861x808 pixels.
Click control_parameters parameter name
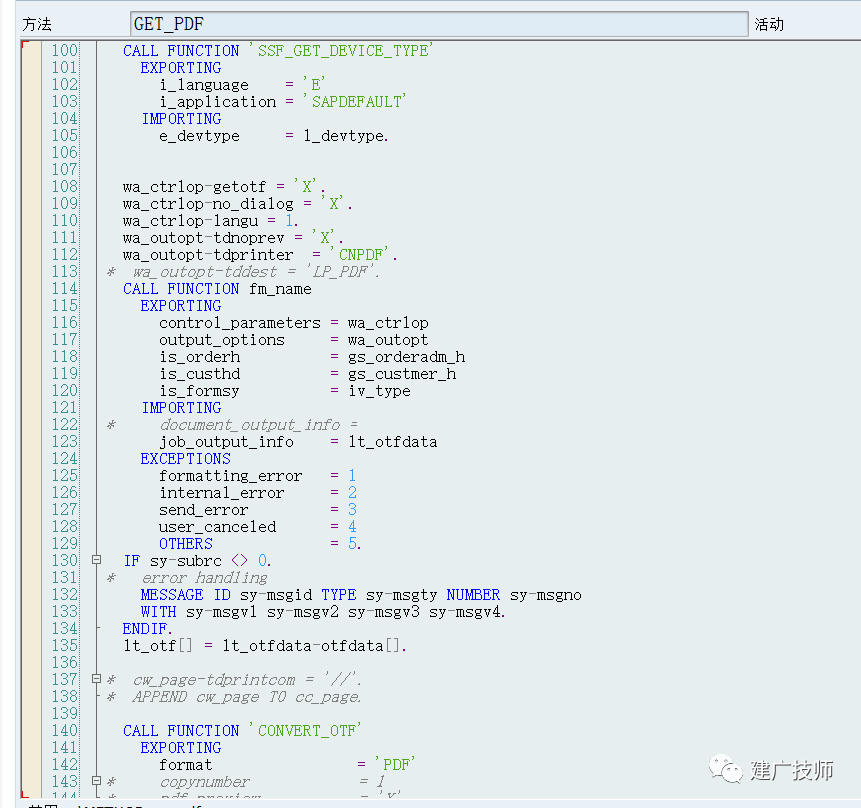tap(240, 323)
